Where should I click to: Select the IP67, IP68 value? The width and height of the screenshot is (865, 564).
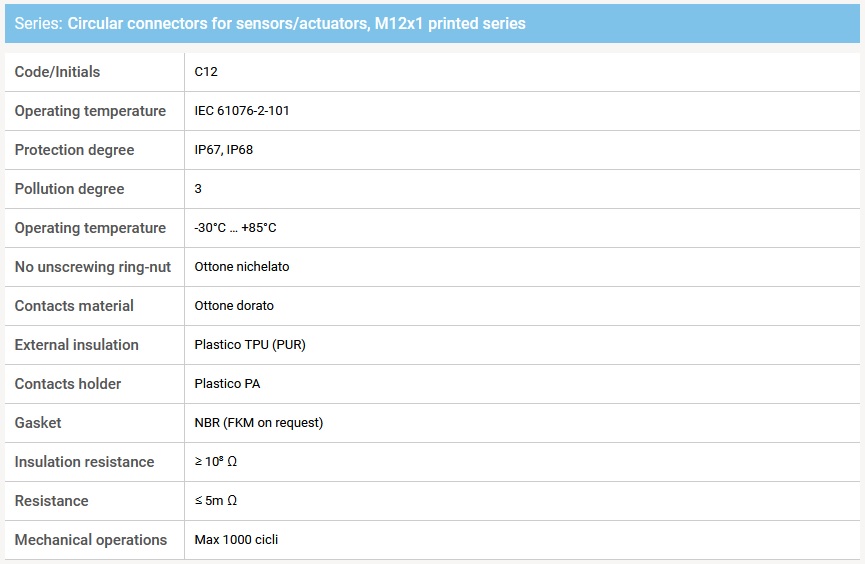click(224, 150)
